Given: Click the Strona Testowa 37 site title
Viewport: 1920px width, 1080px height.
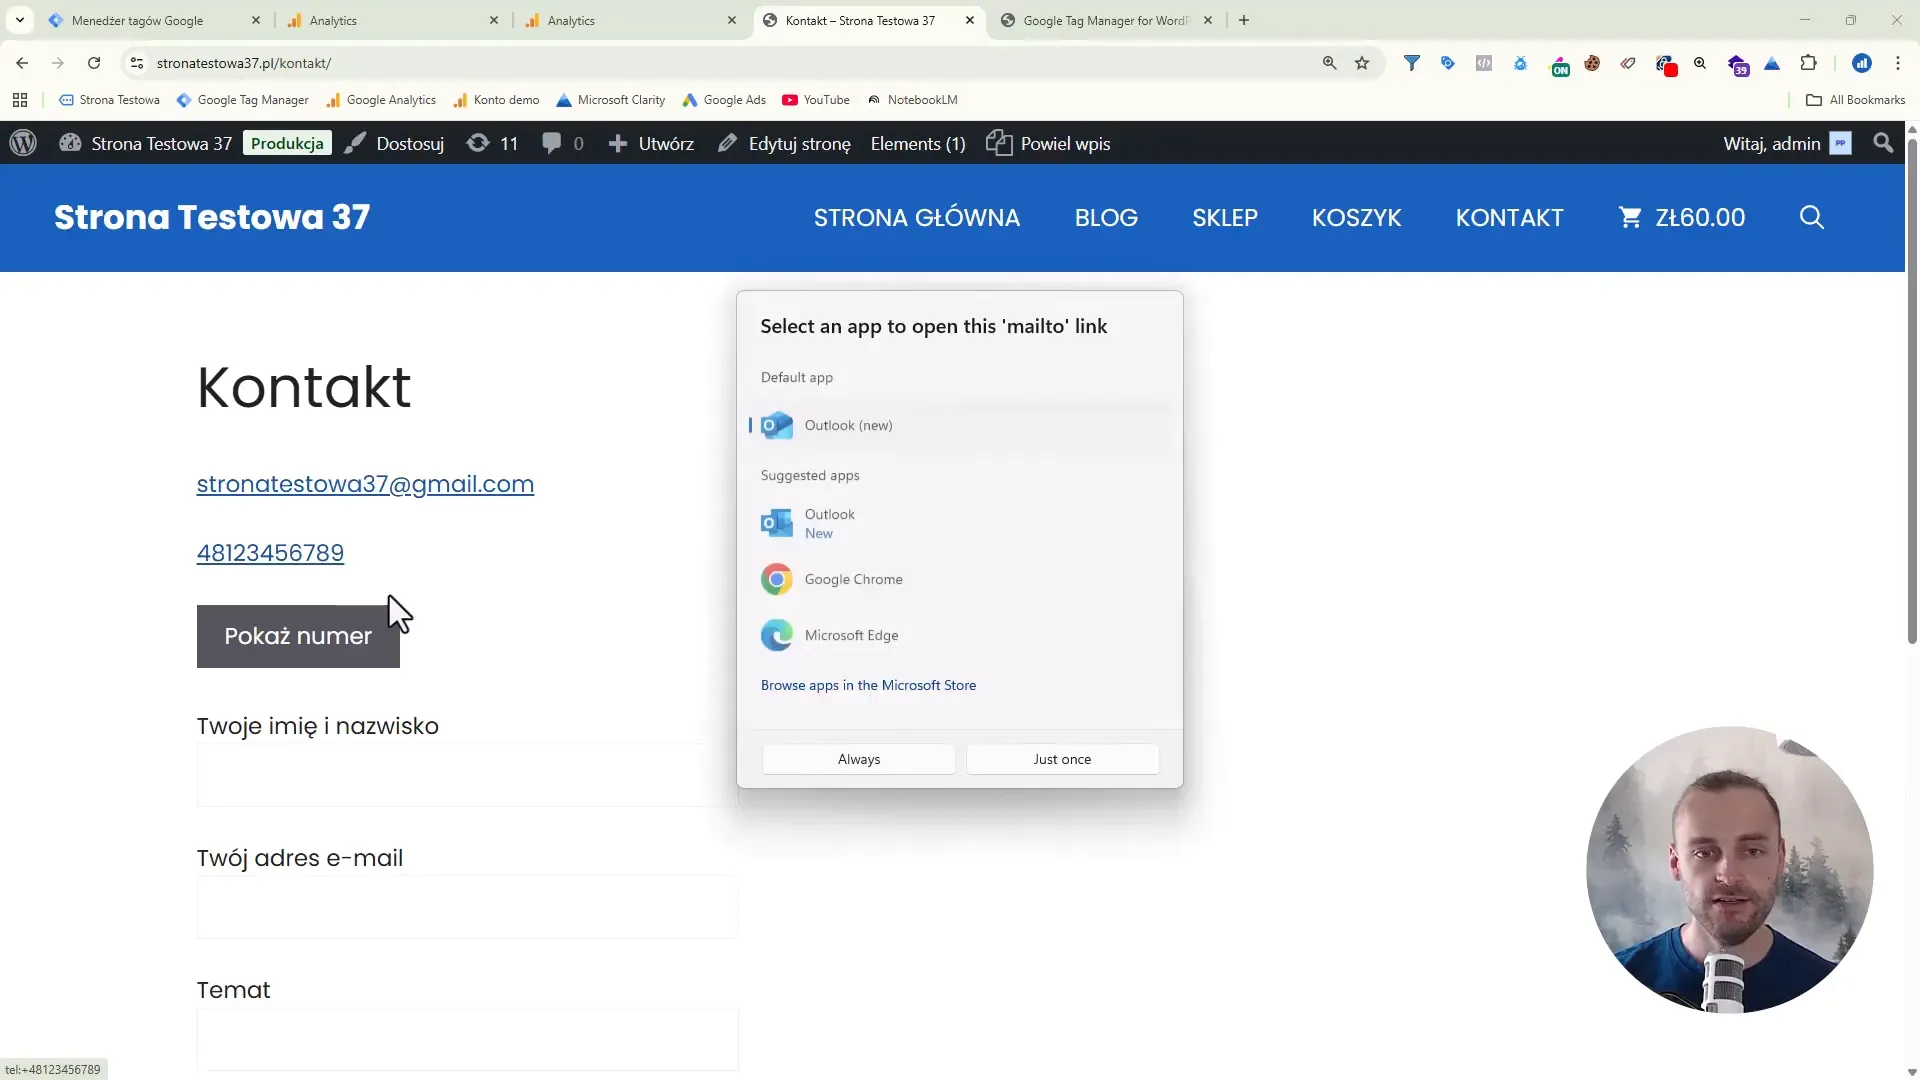Looking at the screenshot, I should click(212, 217).
